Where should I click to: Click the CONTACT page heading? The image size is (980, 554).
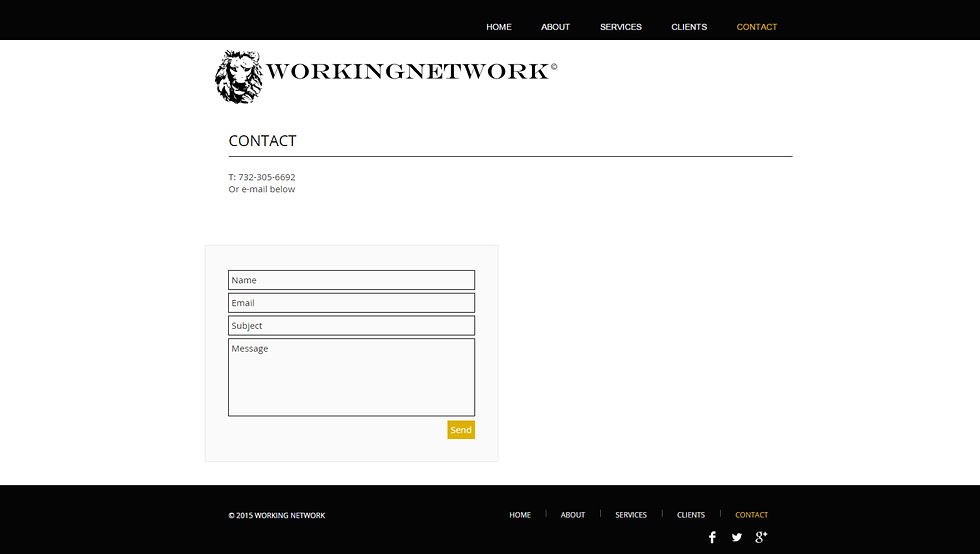click(x=262, y=141)
